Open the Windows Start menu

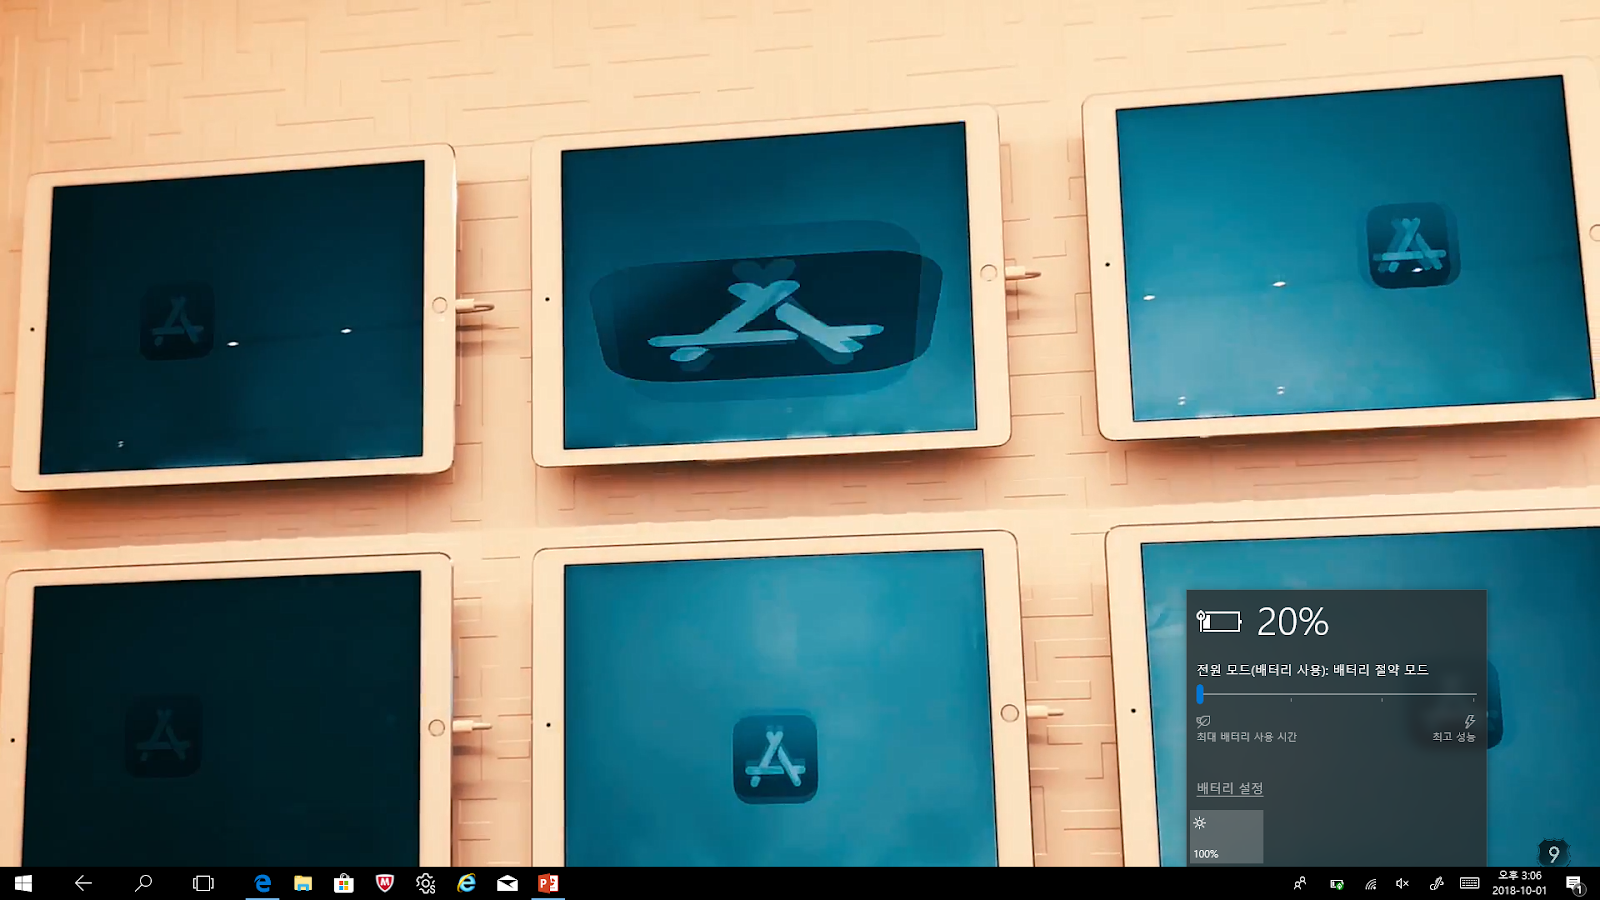(23, 883)
